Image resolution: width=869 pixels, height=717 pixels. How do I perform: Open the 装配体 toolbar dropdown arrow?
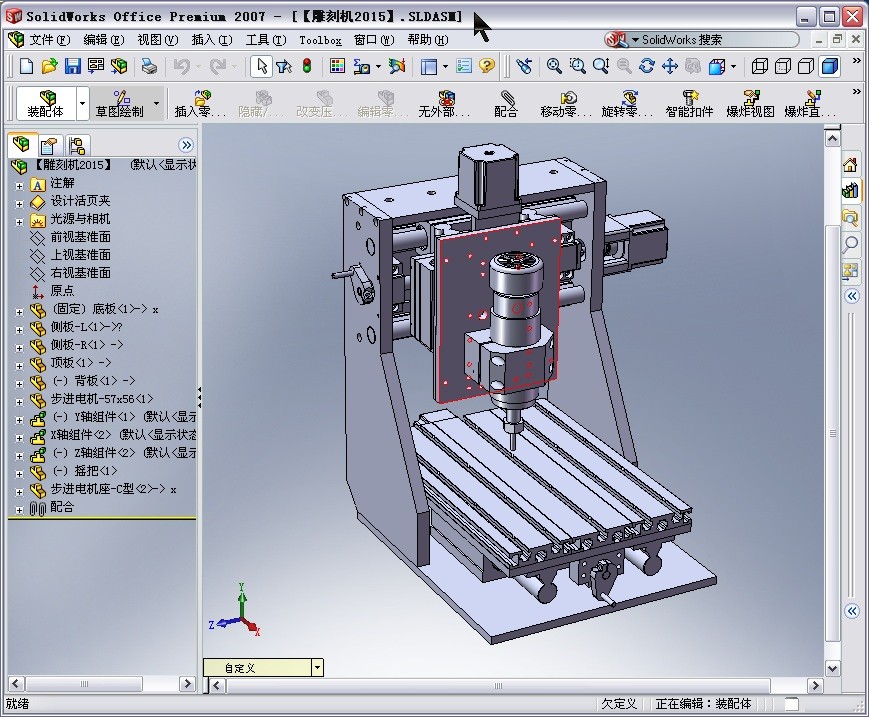coord(83,103)
